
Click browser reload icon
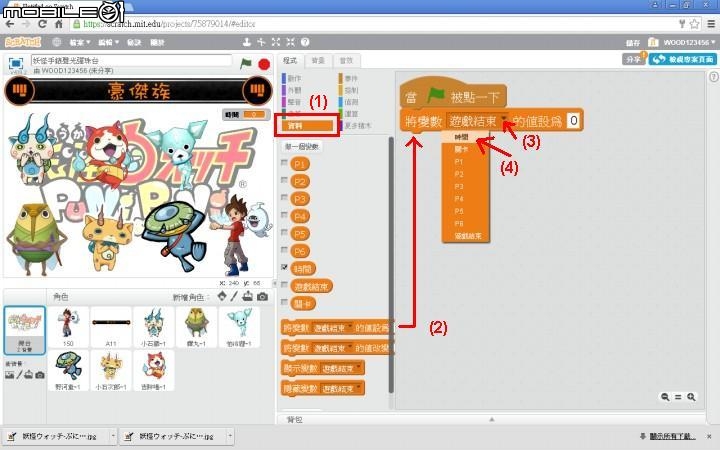pyautogui.click(x=42, y=24)
